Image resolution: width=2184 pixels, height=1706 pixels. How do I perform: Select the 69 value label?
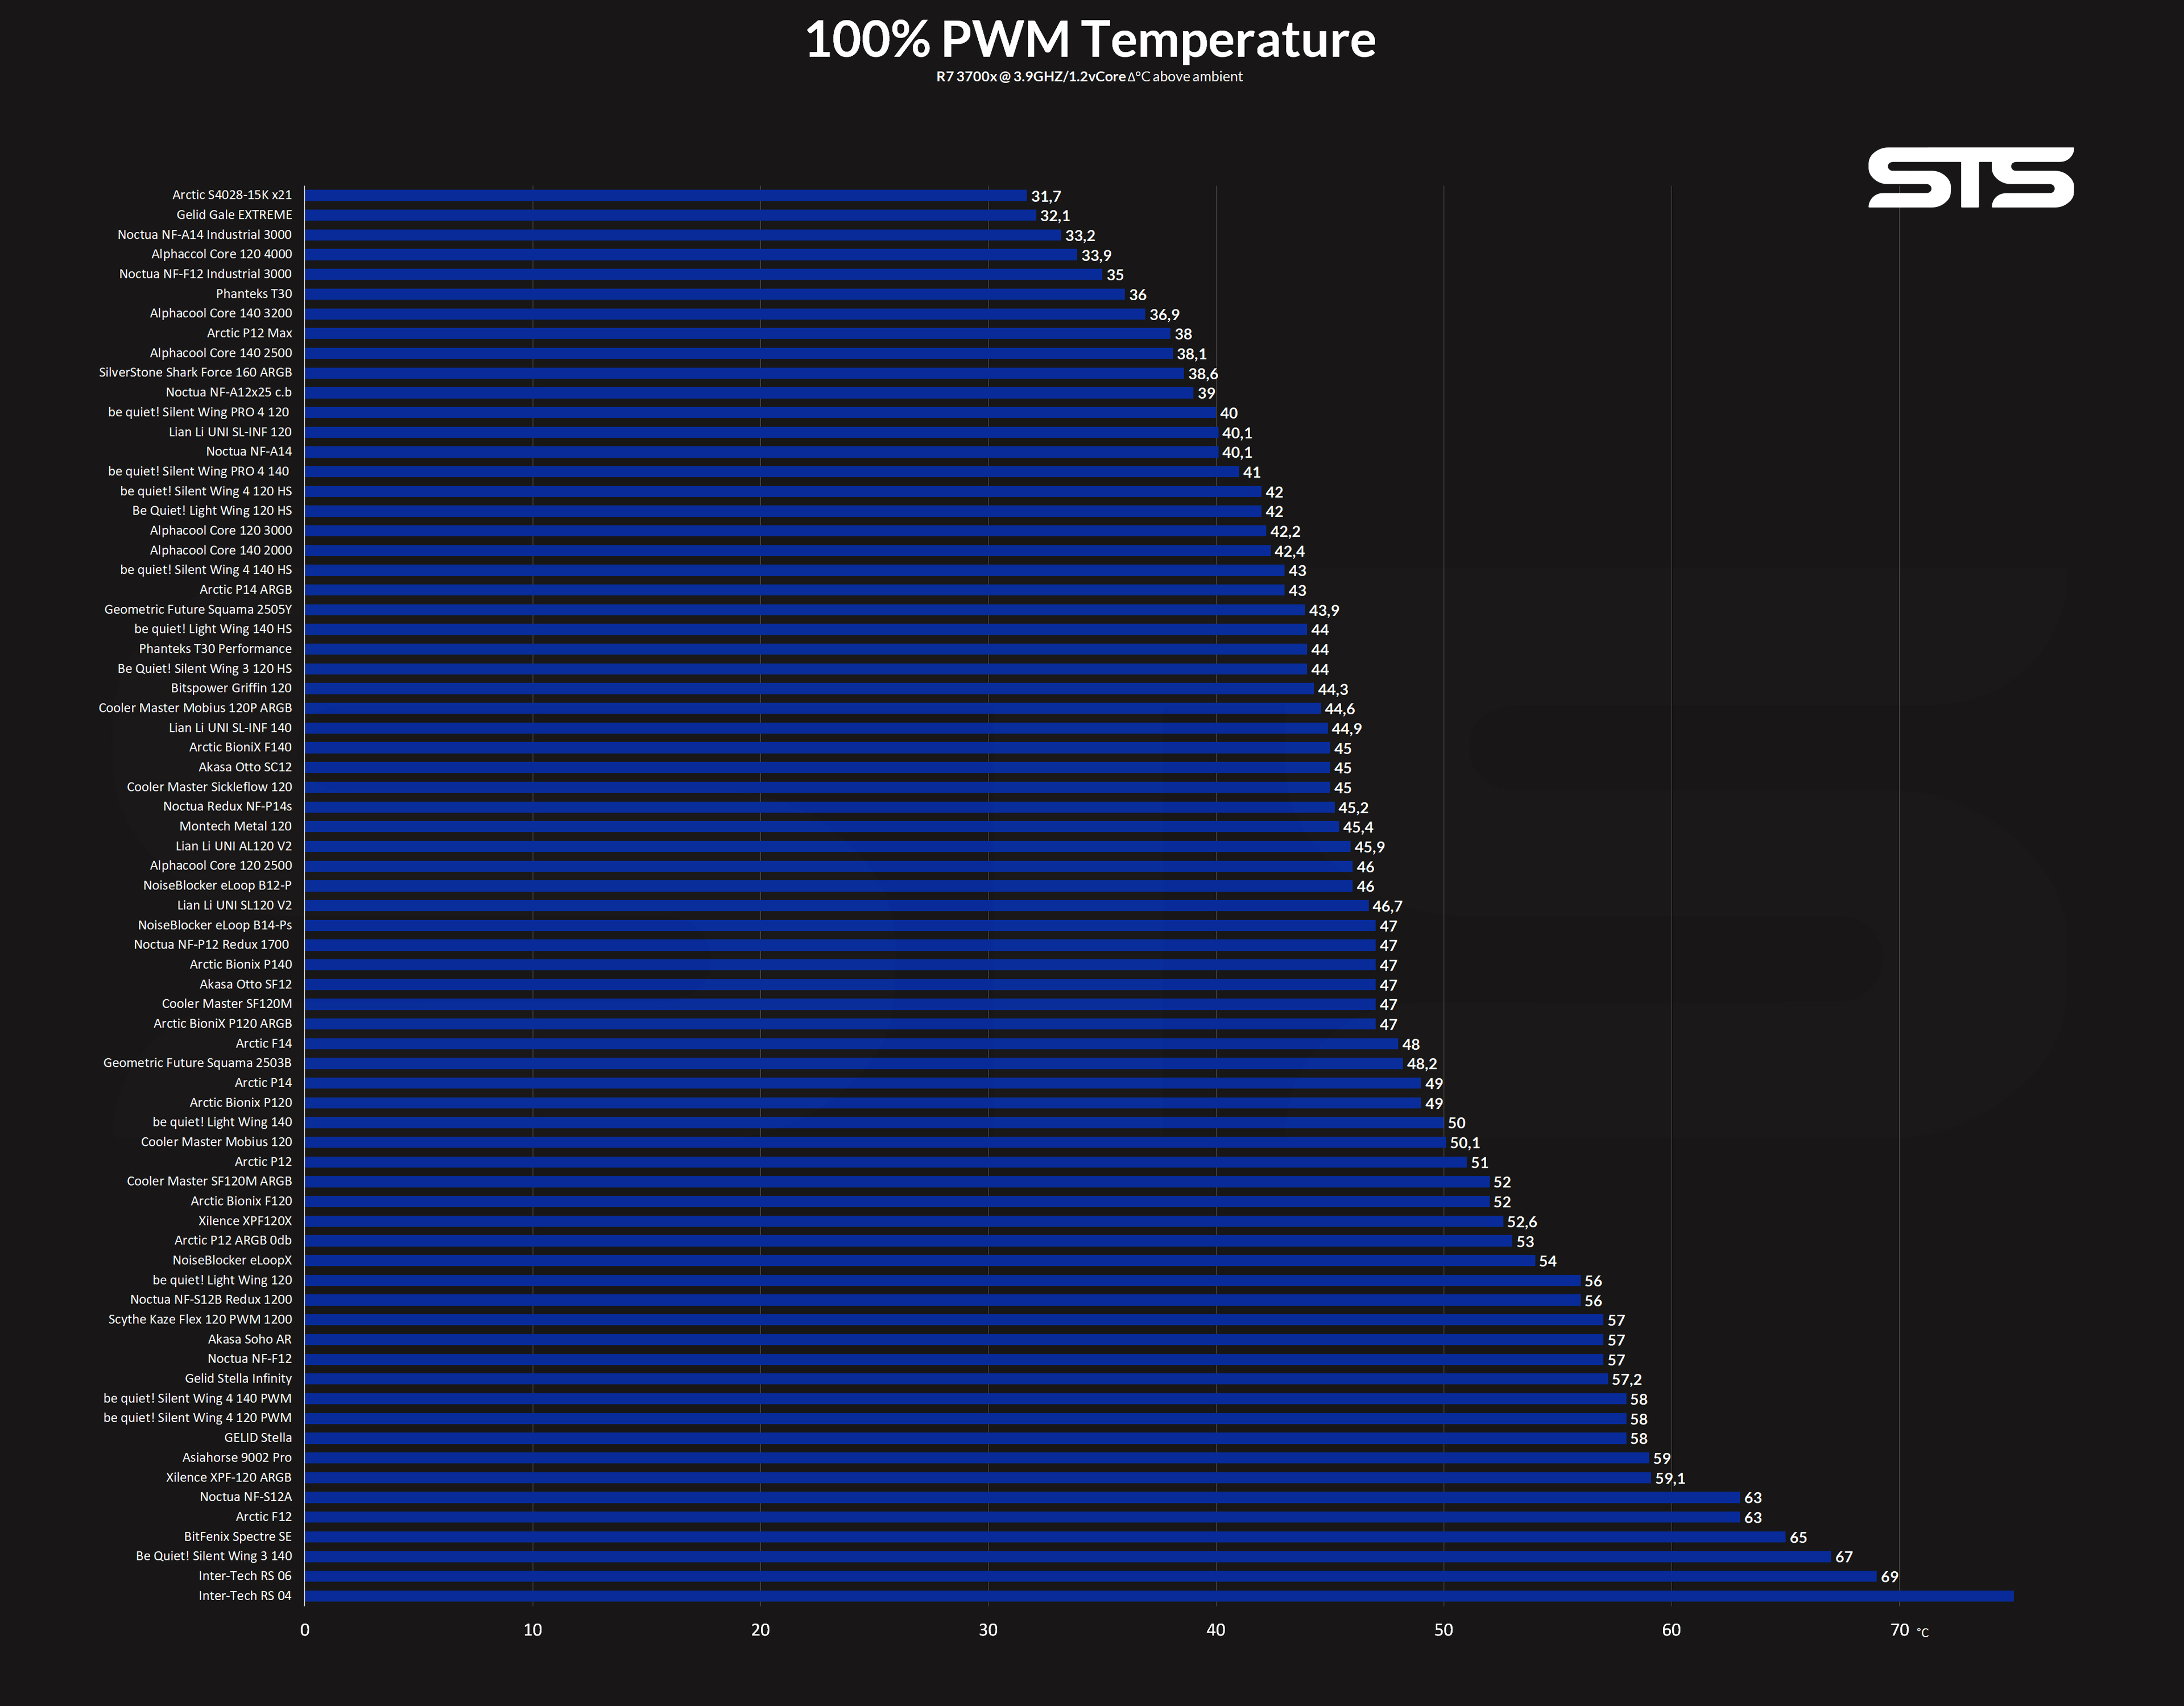click(x=1889, y=1577)
